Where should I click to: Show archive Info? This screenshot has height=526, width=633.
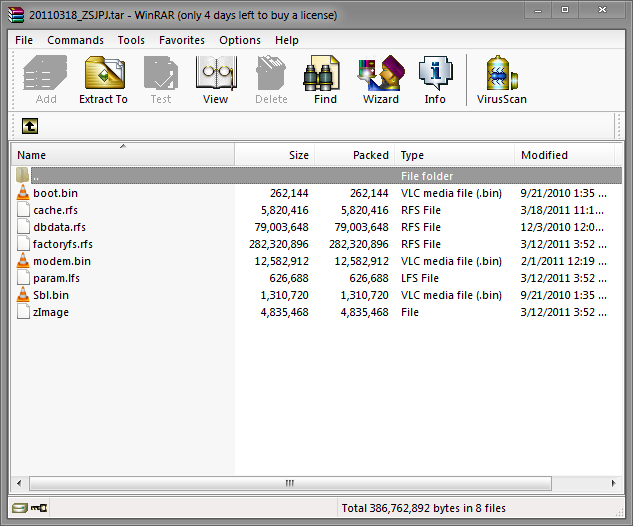435,79
